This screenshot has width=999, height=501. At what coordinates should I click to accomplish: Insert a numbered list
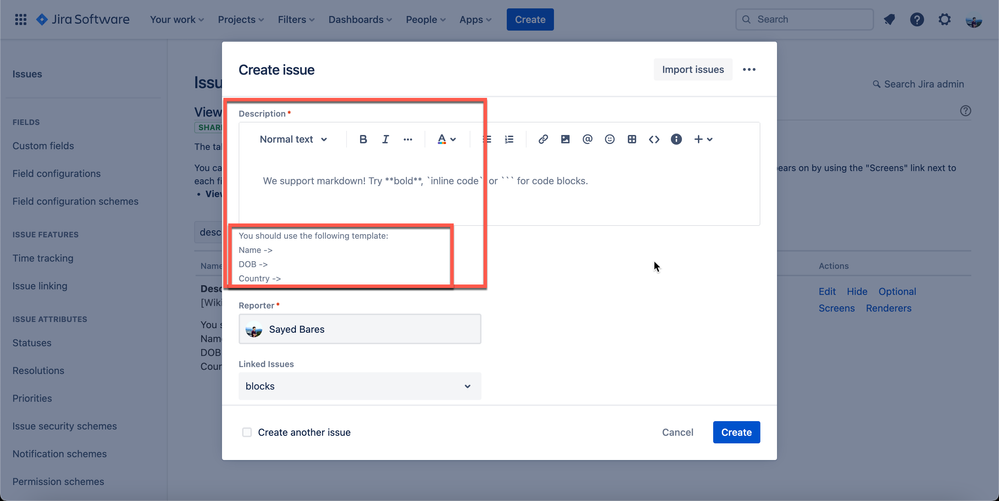point(509,139)
